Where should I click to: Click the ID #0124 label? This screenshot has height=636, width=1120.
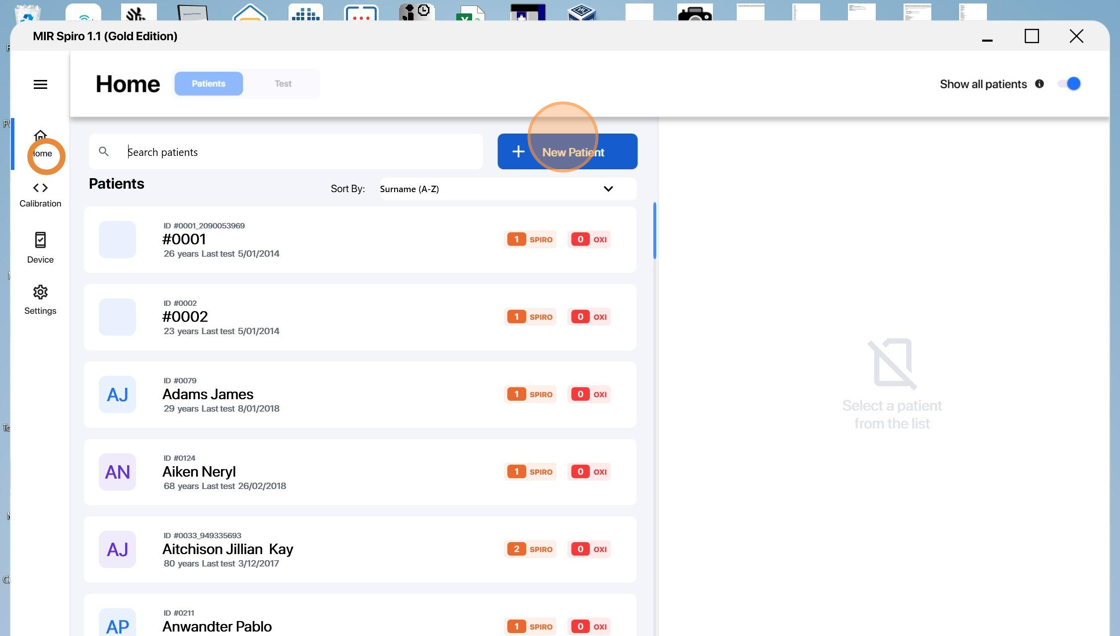(x=179, y=458)
